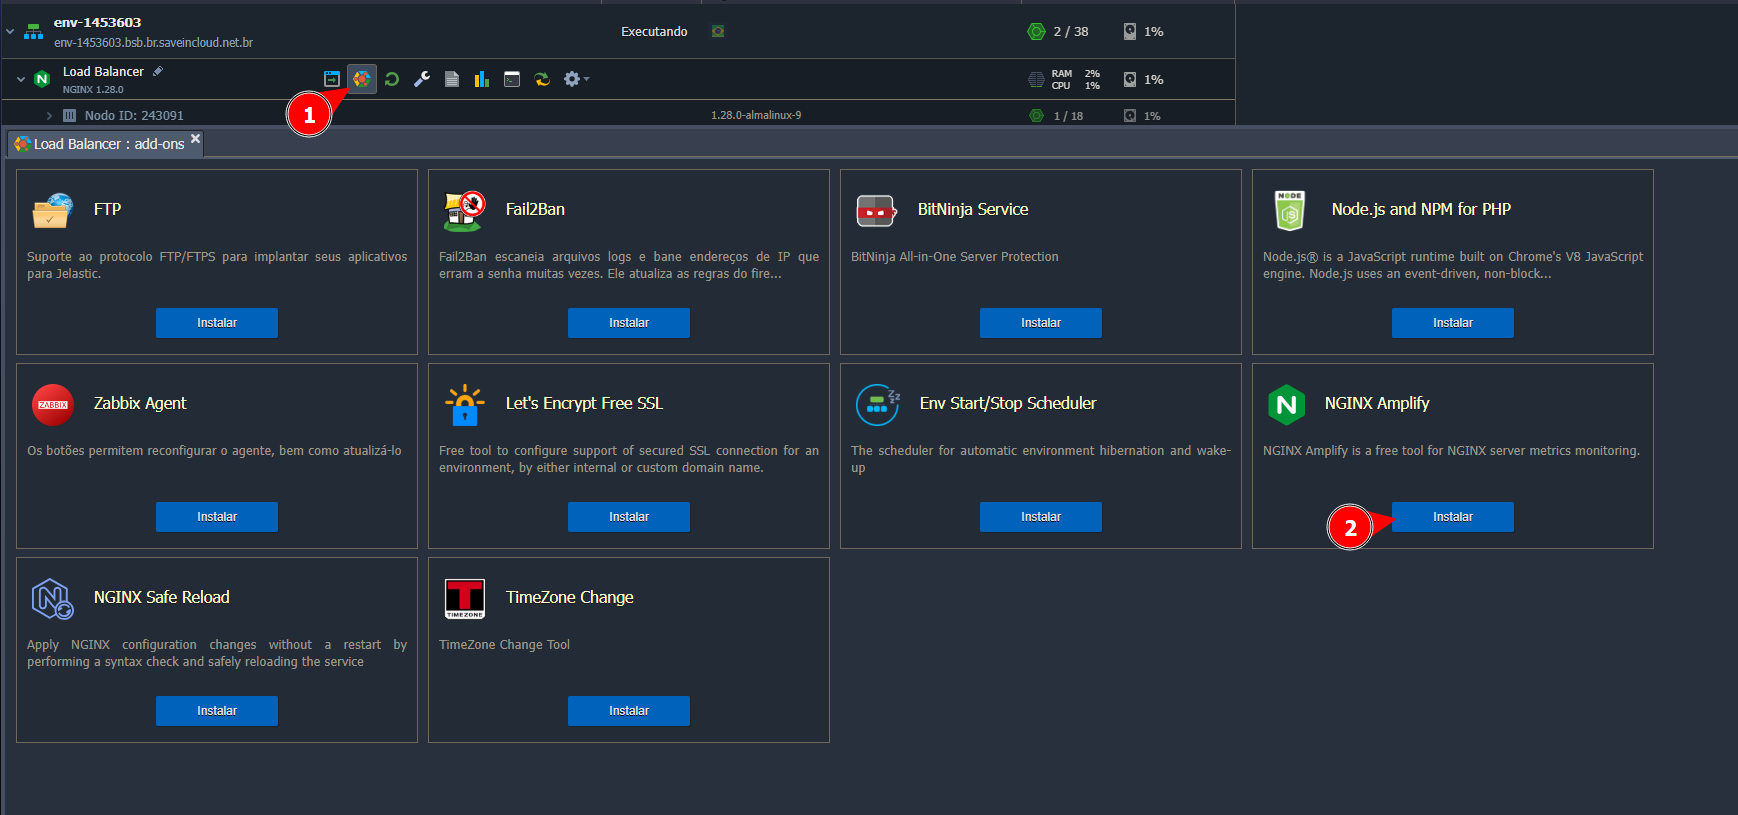Close the Load Balancer add-ons tab
The height and width of the screenshot is (815, 1738).
pyautogui.click(x=196, y=139)
